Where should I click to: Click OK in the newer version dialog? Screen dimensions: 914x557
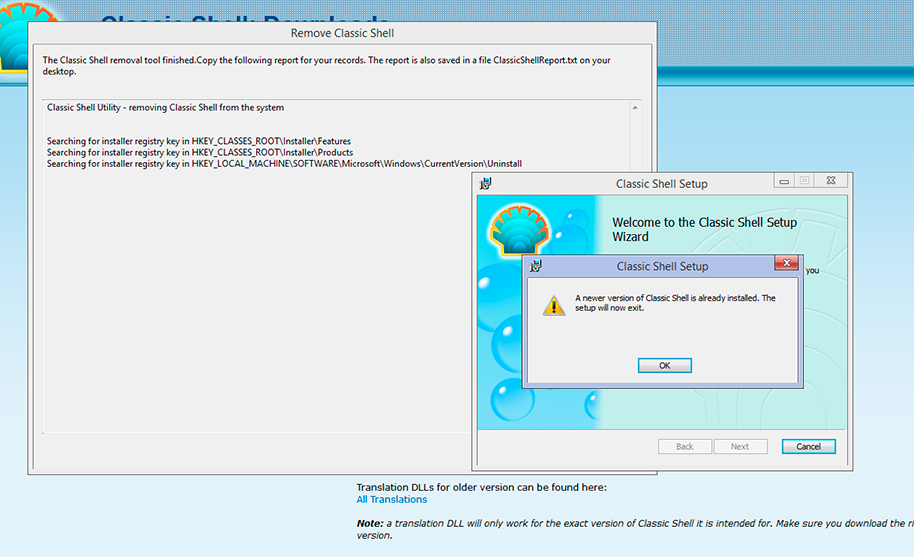coord(664,366)
